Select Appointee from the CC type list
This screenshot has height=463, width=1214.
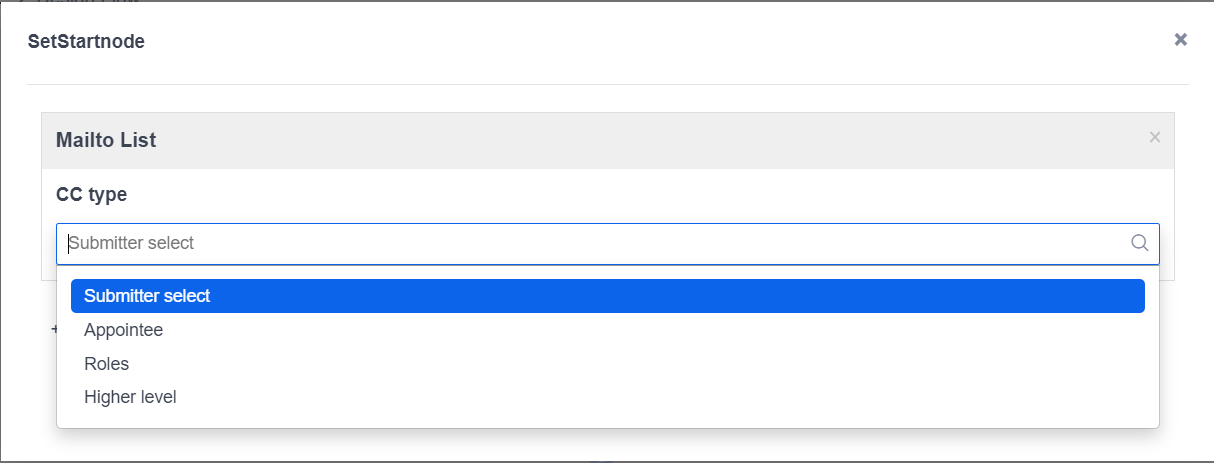pyautogui.click(x=124, y=330)
